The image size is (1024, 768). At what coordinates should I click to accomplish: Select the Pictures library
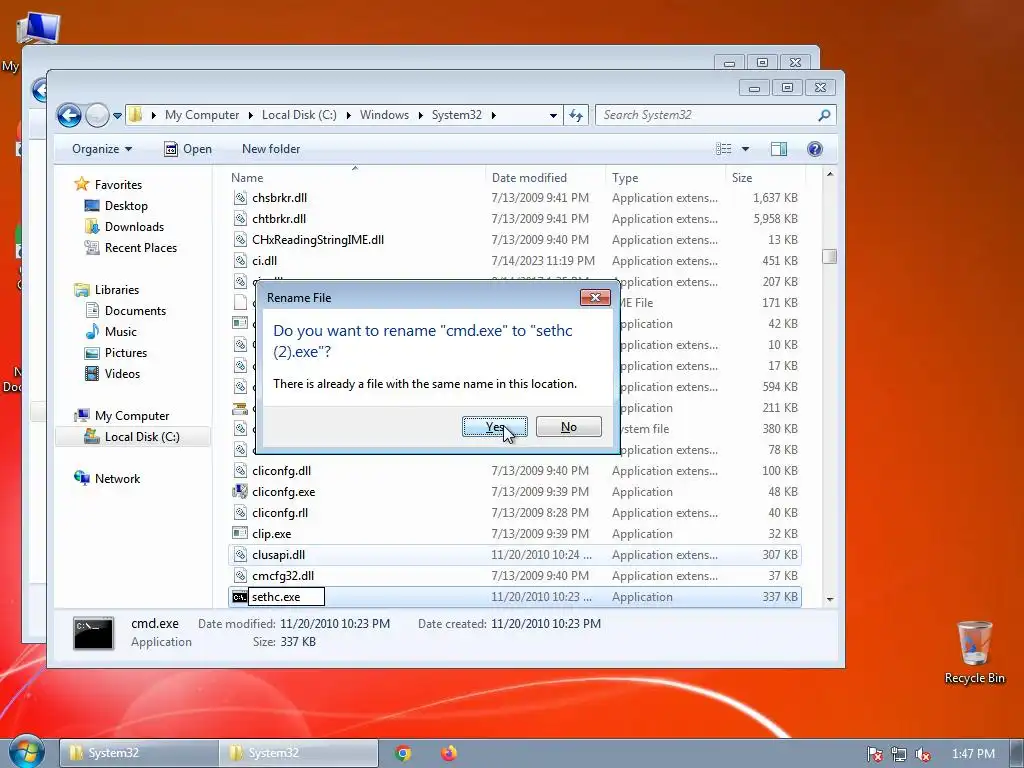pyautogui.click(x=125, y=353)
